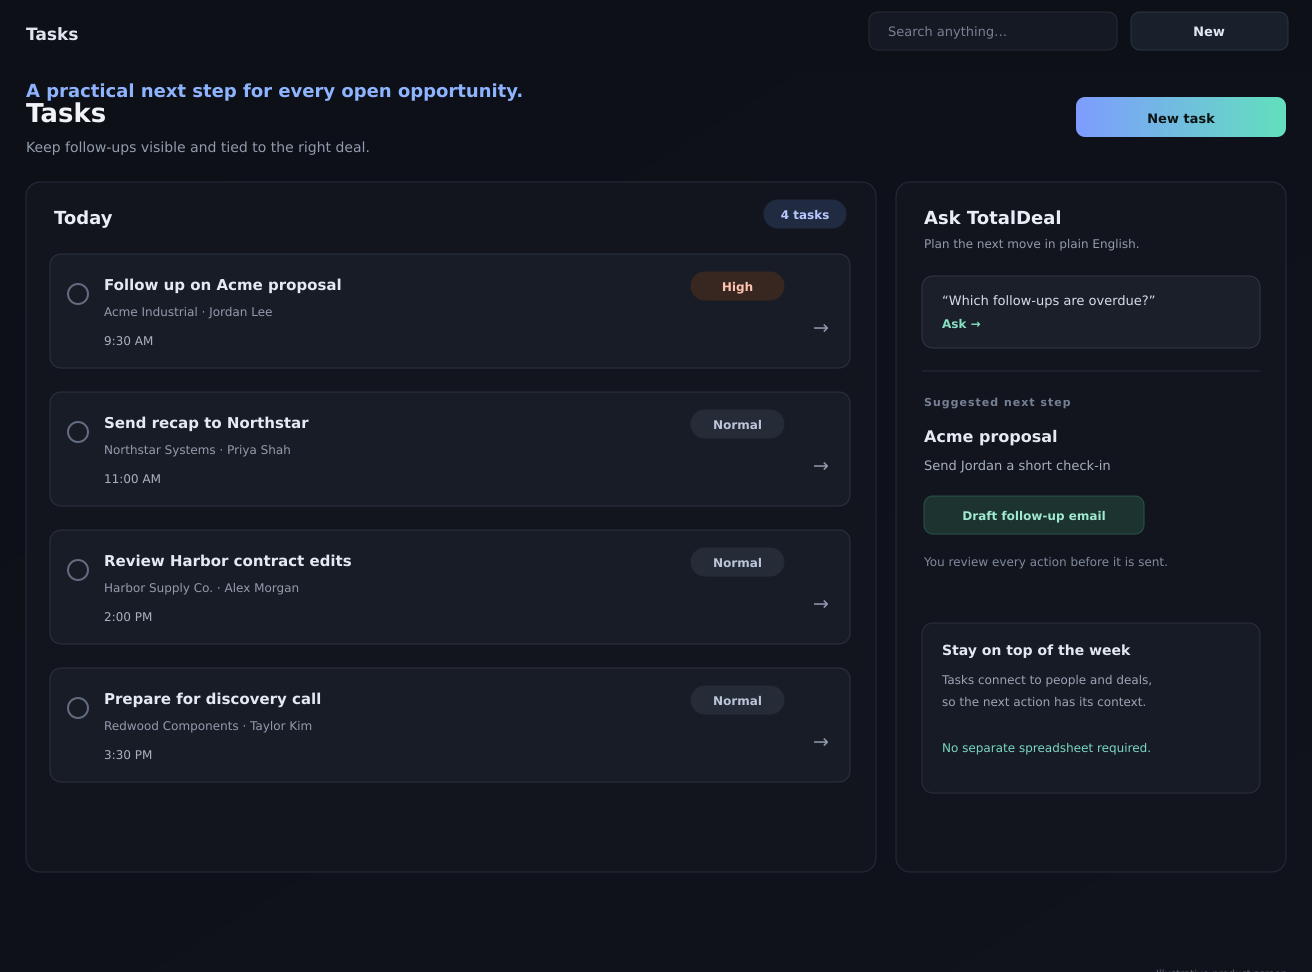Click Northstar Systems · Priya Shah text
Screen dimensions: 1312x972
pyautogui.click(x=197, y=450)
